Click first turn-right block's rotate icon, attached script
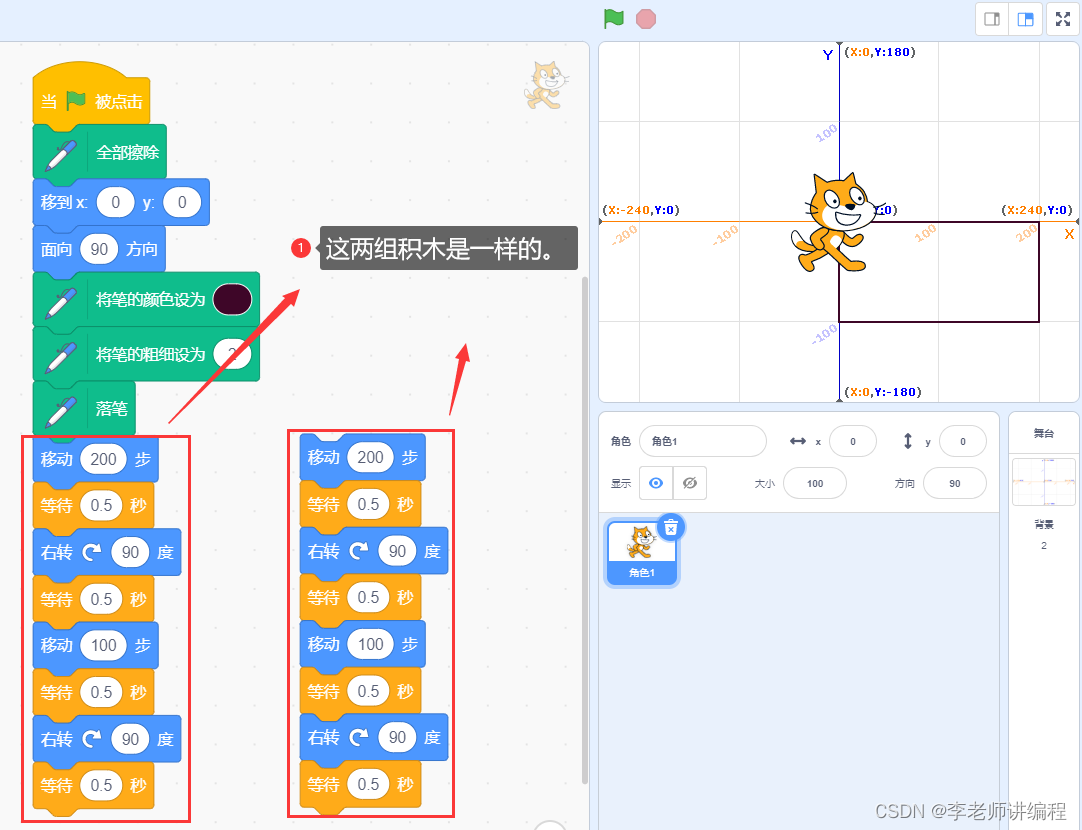 point(92,552)
